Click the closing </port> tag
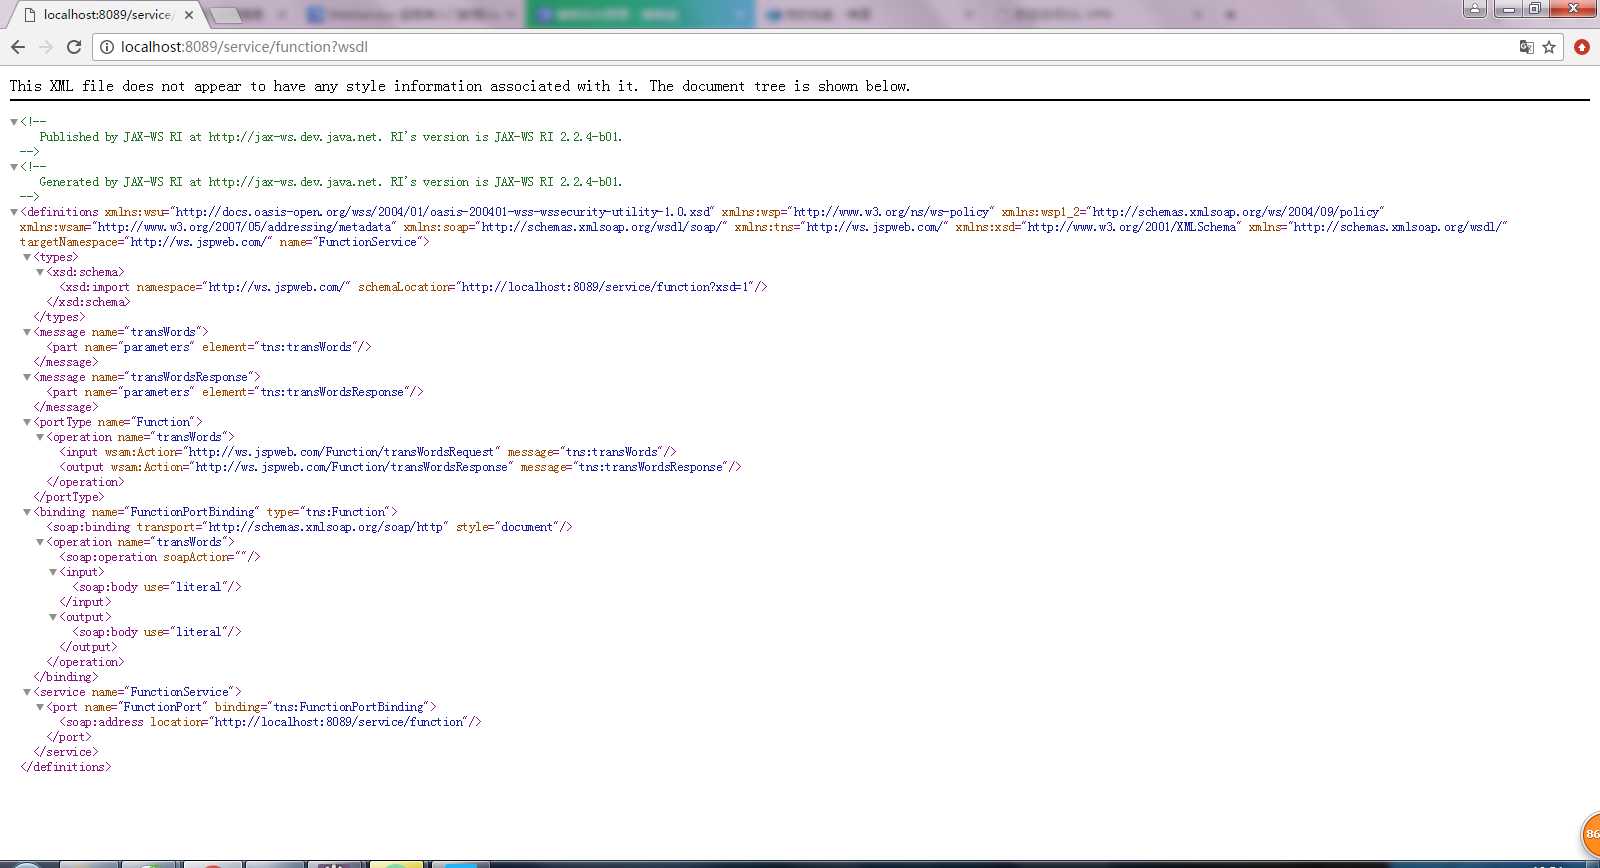This screenshot has width=1600, height=868. click(69, 737)
